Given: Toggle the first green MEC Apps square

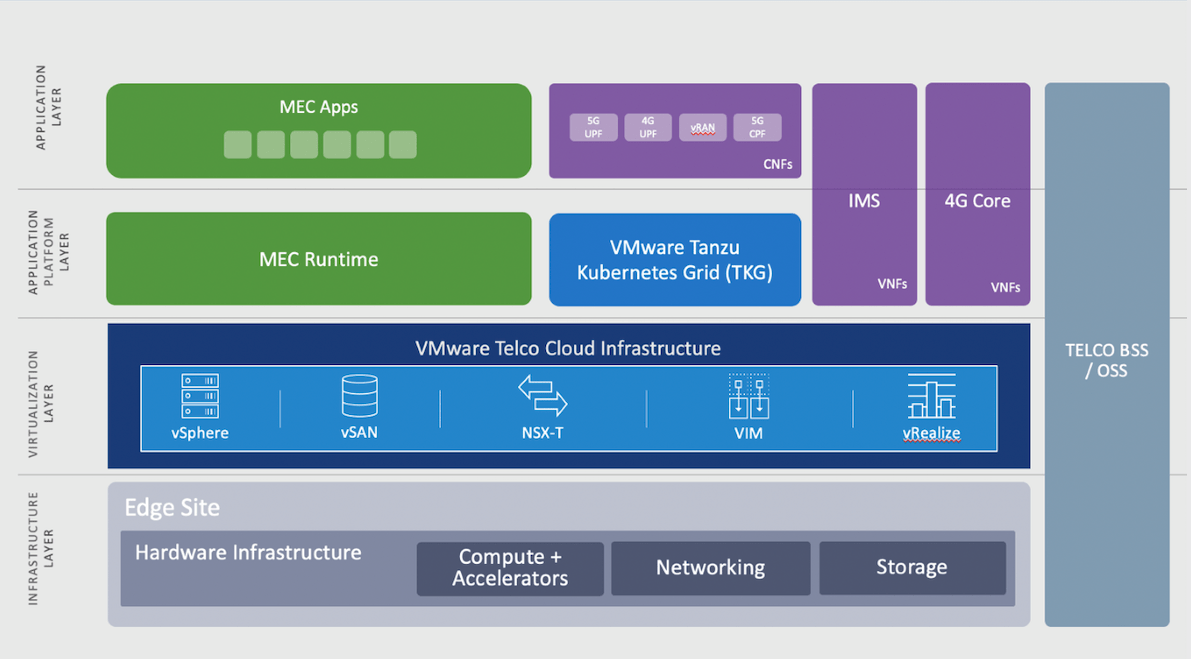Looking at the screenshot, I should coord(237,145).
